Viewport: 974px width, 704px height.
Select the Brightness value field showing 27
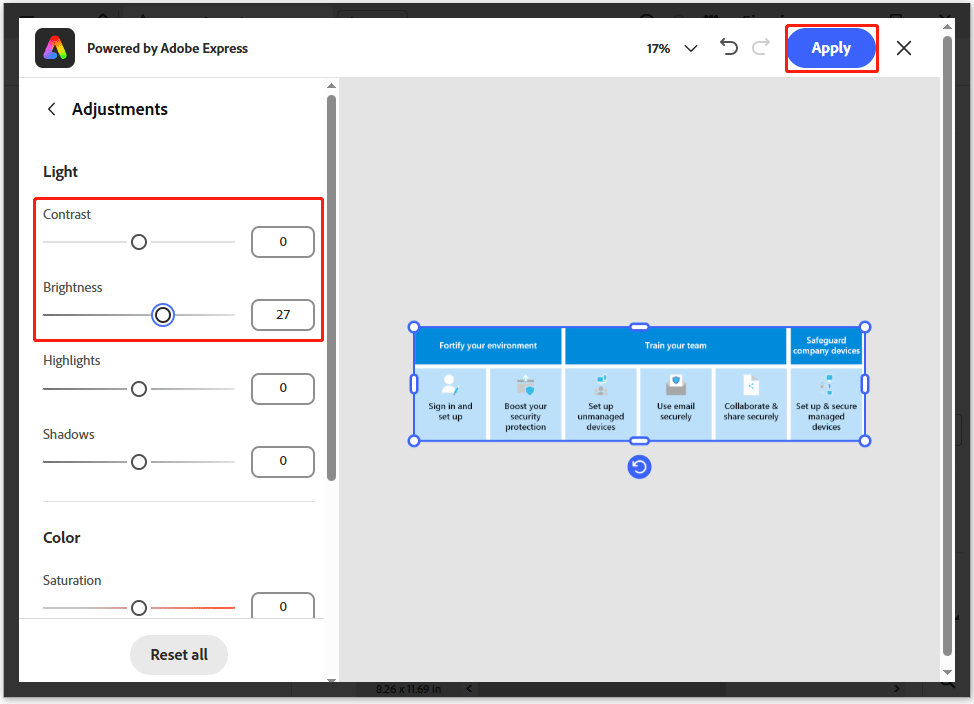pos(282,314)
